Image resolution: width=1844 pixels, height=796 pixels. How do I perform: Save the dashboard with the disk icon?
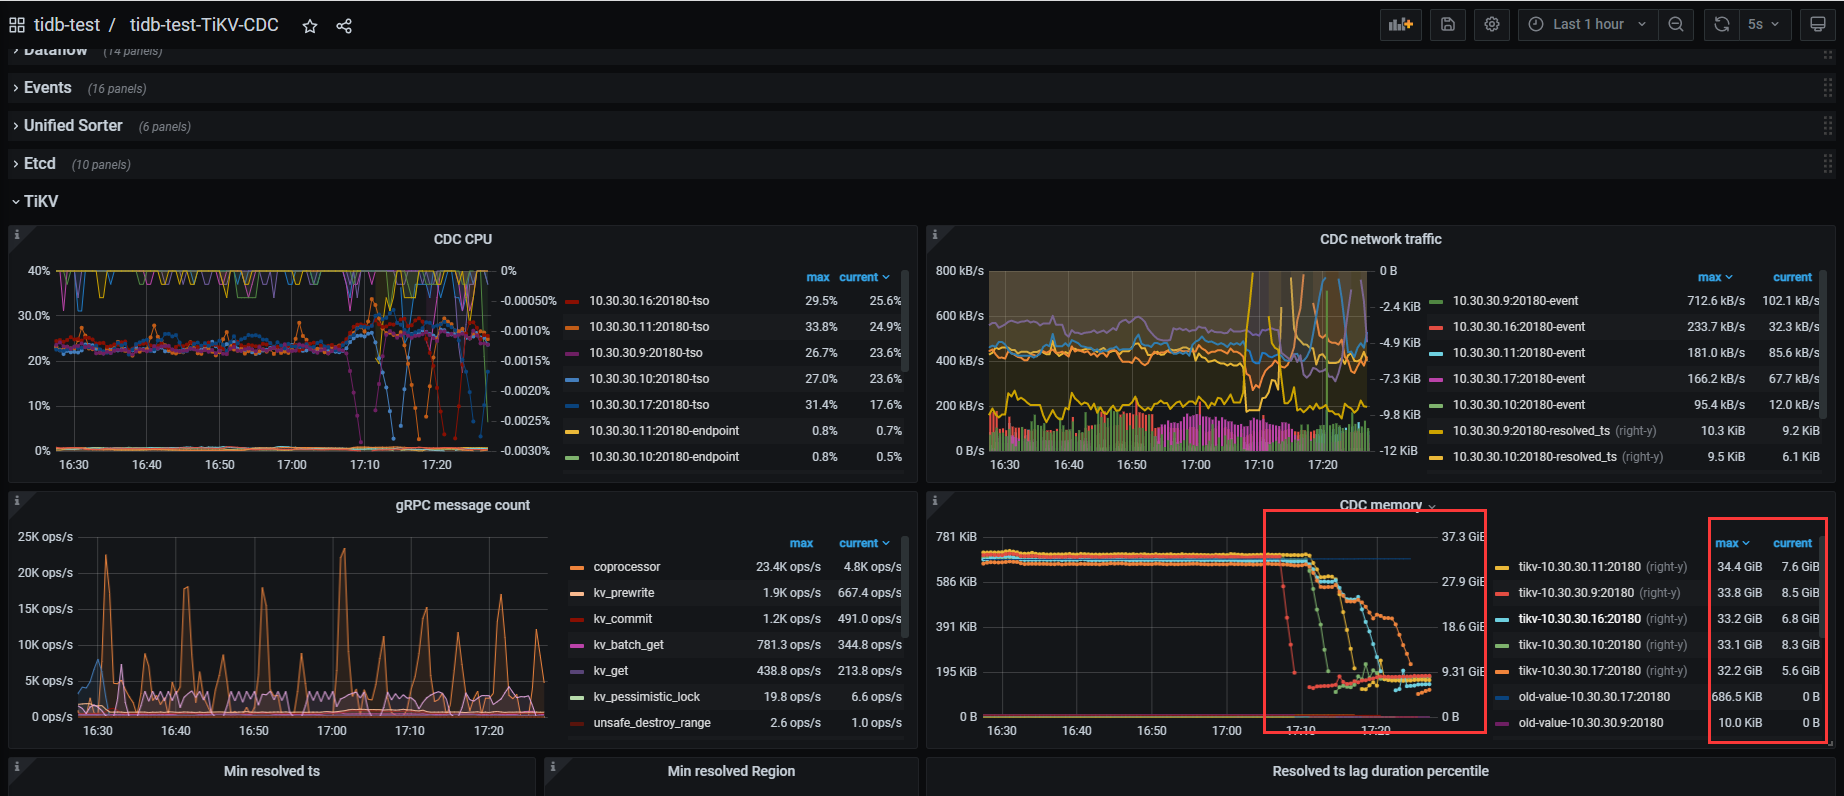click(x=1447, y=25)
